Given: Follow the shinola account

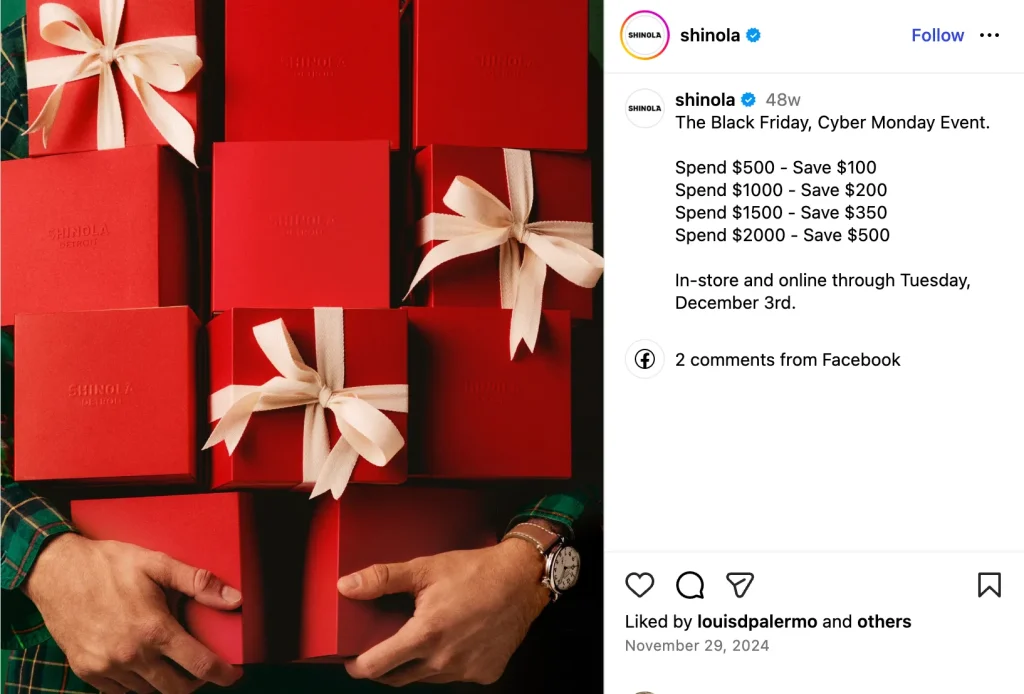Looking at the screenshot, I should (x=937, y=35).
